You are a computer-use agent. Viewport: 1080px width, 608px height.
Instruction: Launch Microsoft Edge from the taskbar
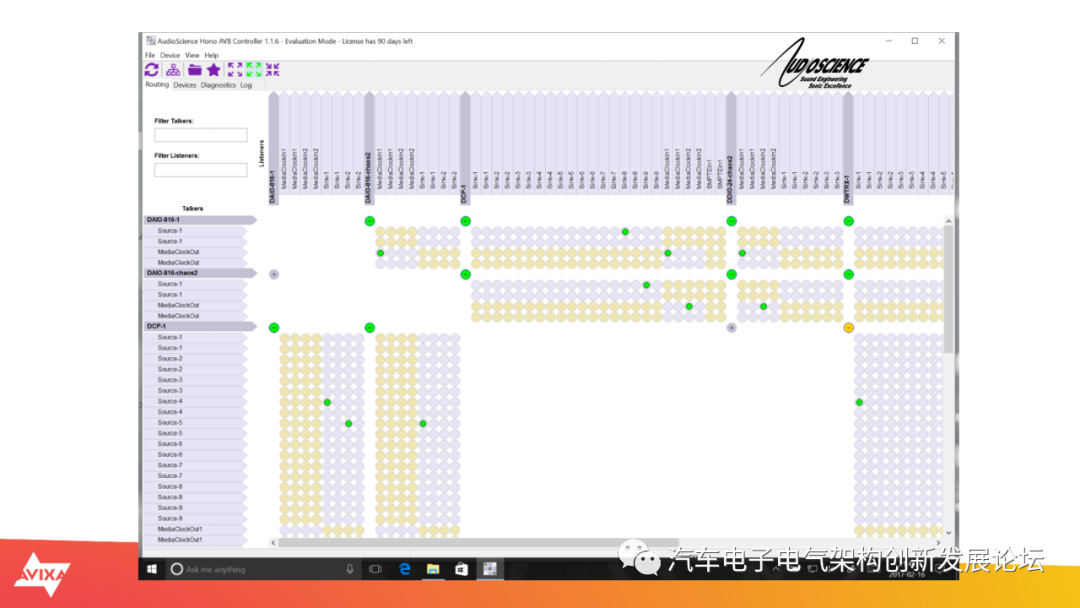404,569
